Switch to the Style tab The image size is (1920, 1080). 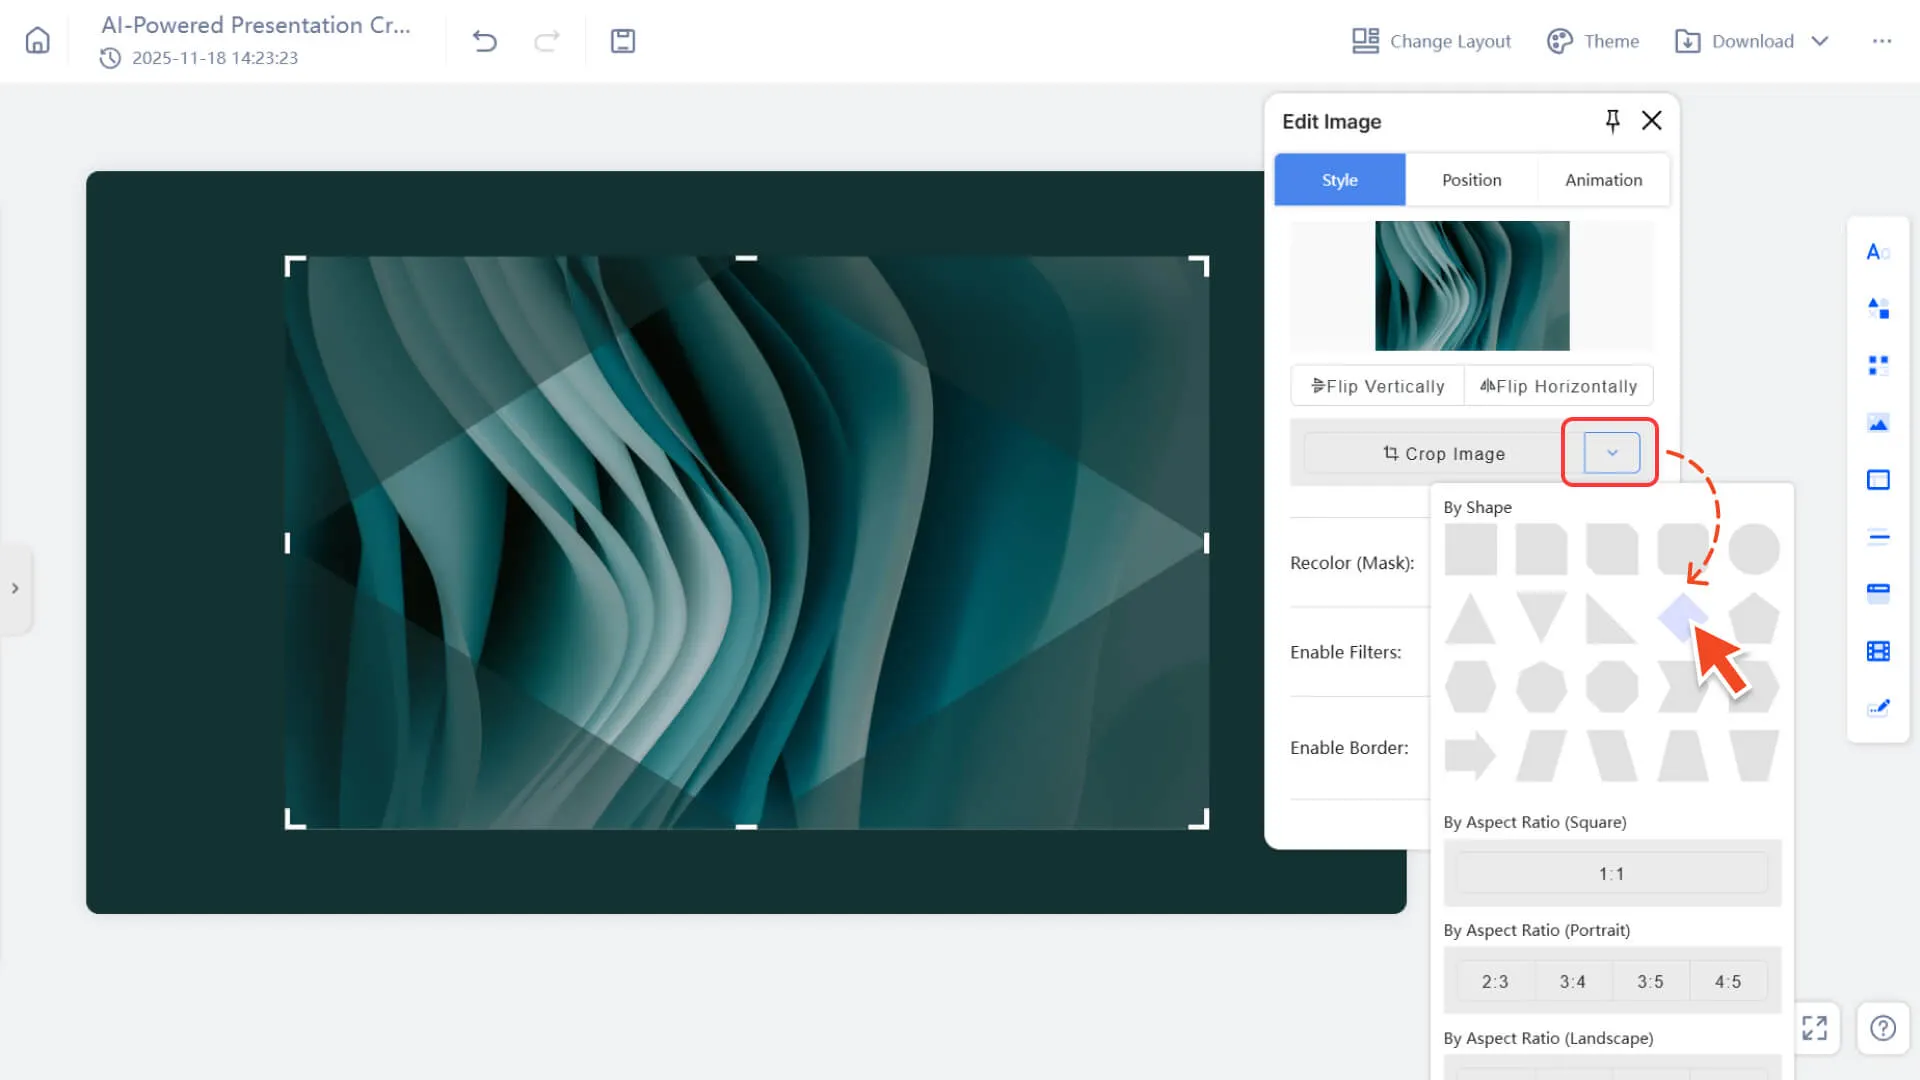click(x=1340, y=180)
